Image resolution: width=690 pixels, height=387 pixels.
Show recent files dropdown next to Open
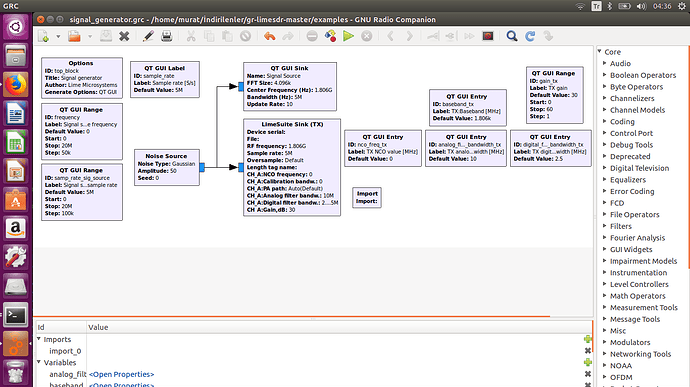(x=90, y=37)
